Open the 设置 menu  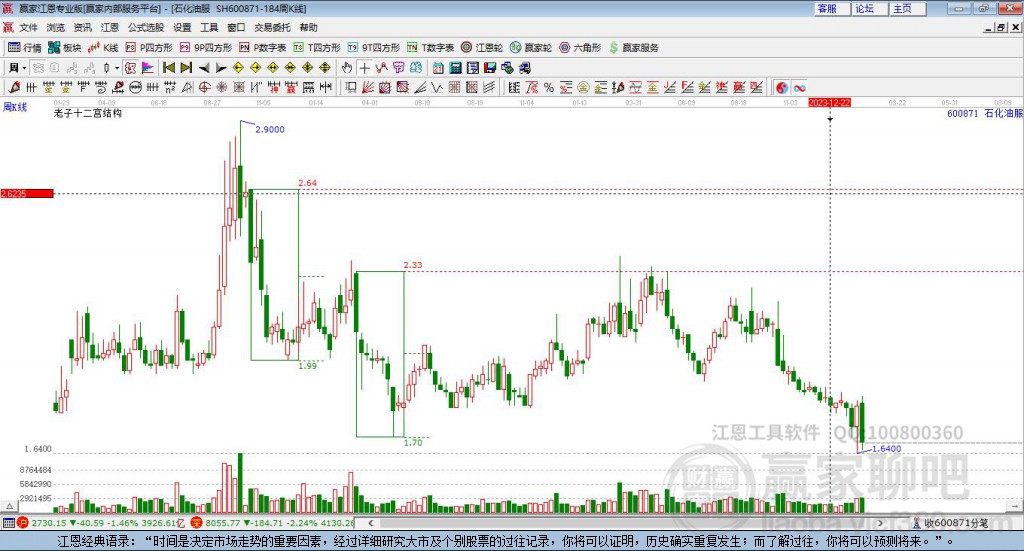pyautogui.click(x=182, y=27)
